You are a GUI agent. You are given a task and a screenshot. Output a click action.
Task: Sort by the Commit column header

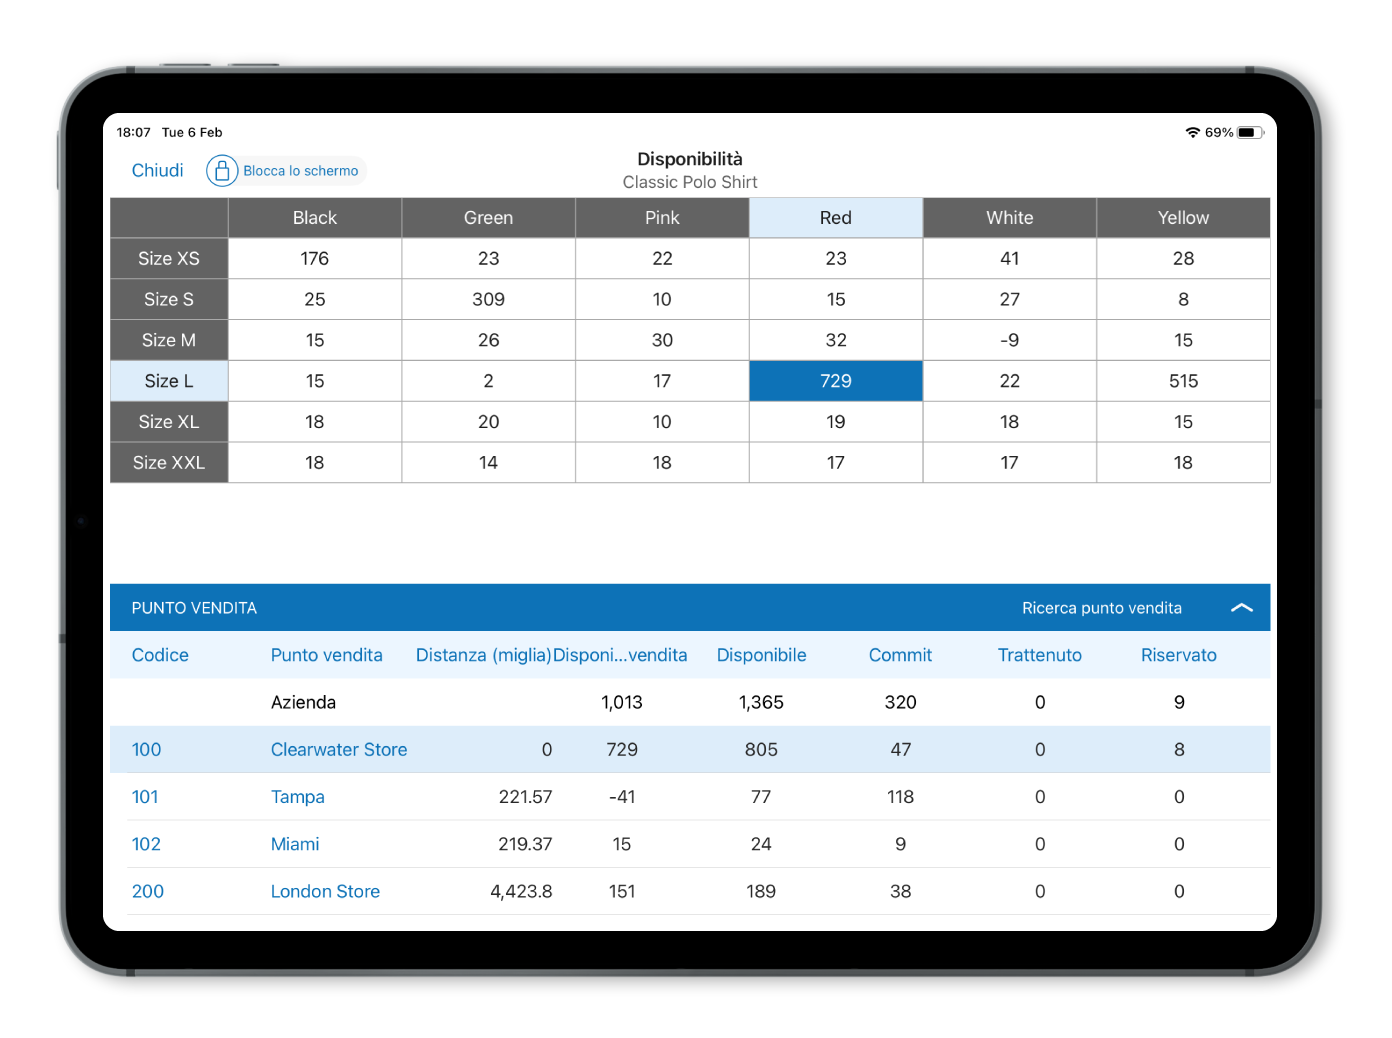coord(900,655)
